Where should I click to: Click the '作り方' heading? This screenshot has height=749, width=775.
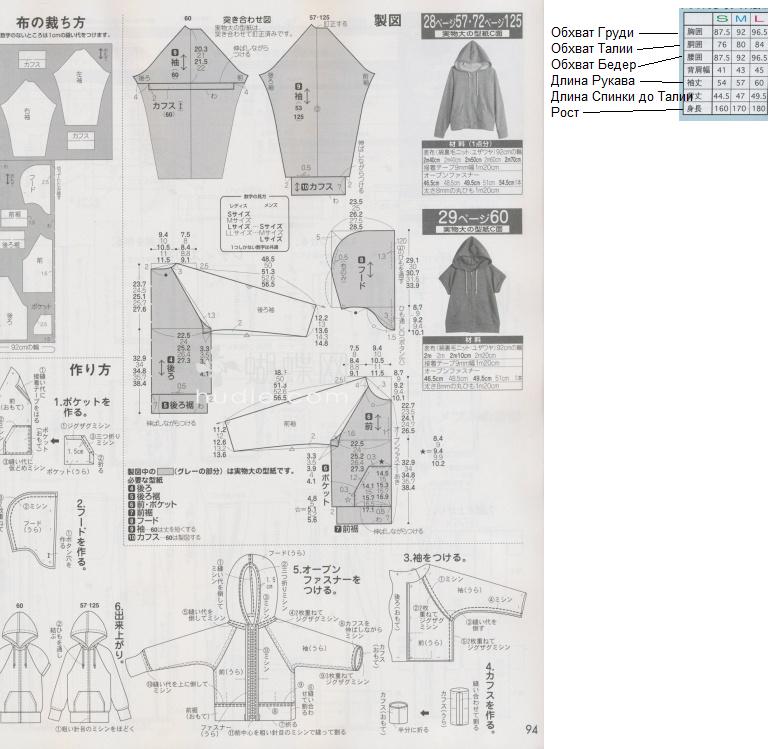89,370
